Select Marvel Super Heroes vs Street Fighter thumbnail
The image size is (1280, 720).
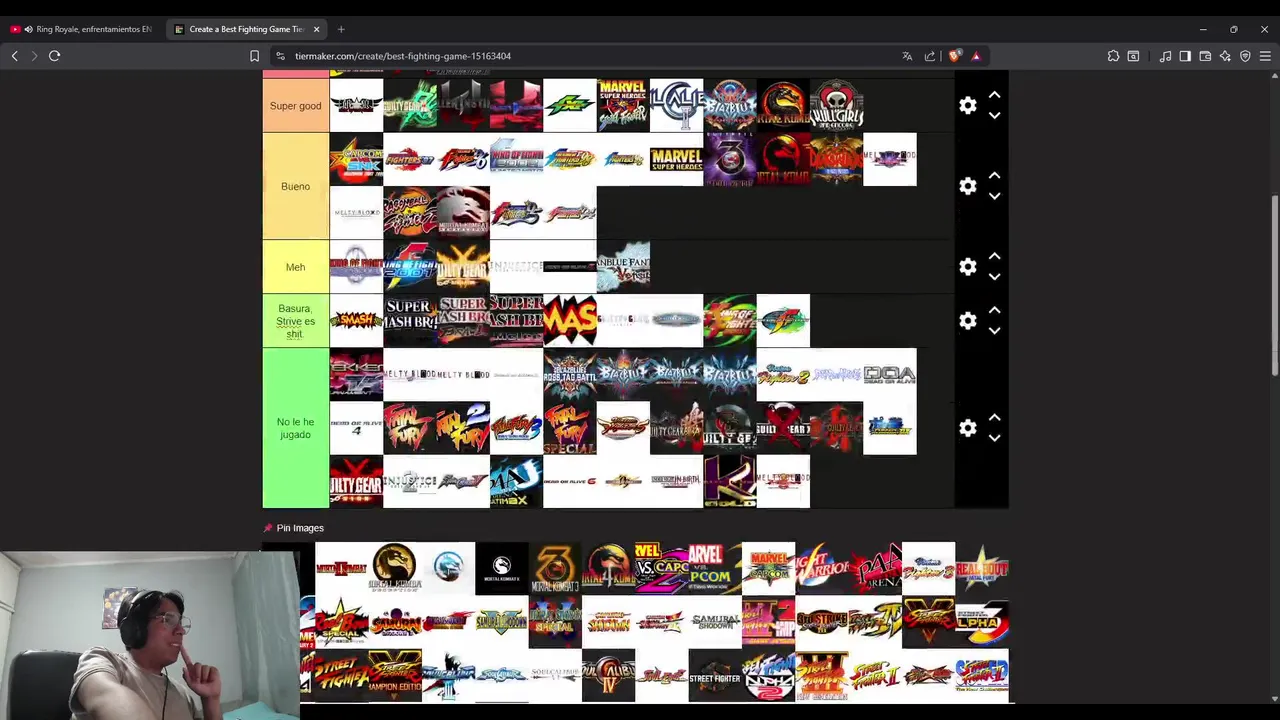(x=623, y=105)
